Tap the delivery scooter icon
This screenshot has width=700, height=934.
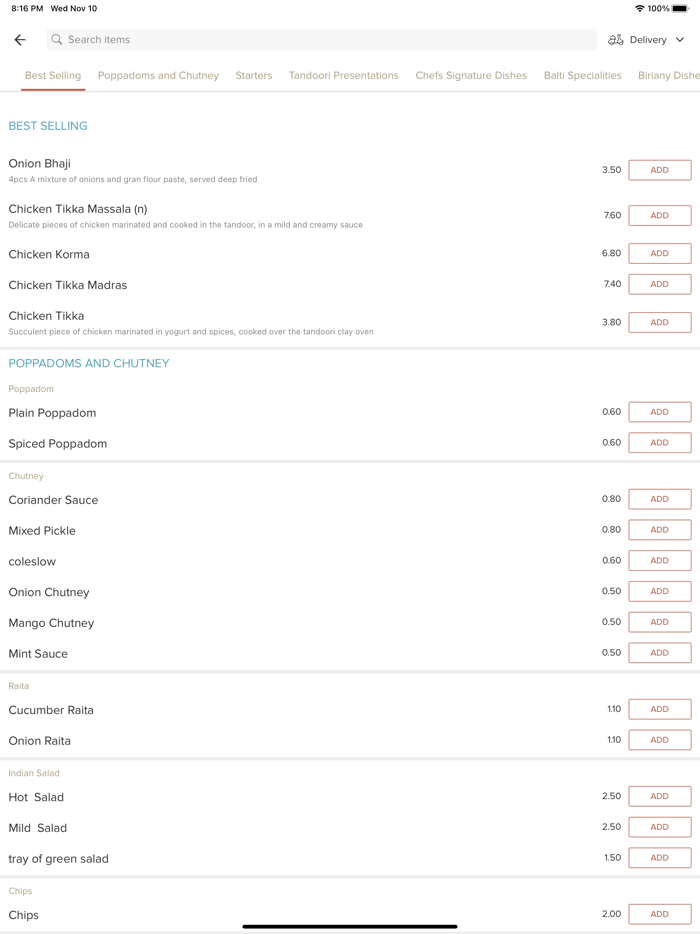(616, 40)
